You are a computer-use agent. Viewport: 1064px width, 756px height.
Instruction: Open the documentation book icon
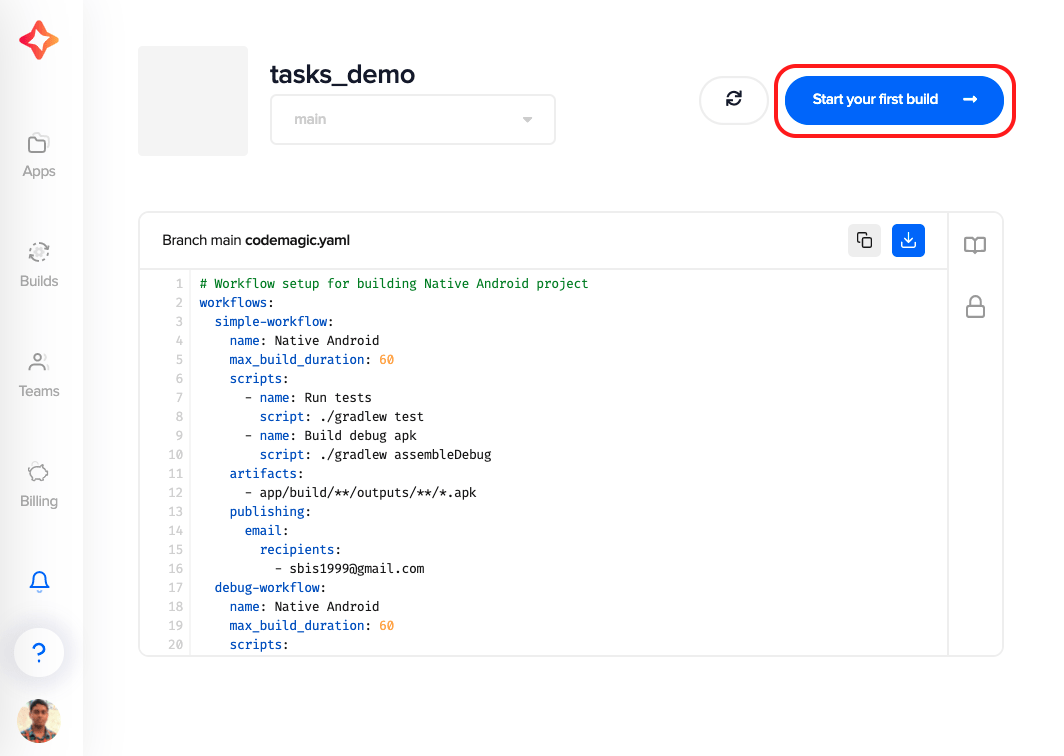974,245
